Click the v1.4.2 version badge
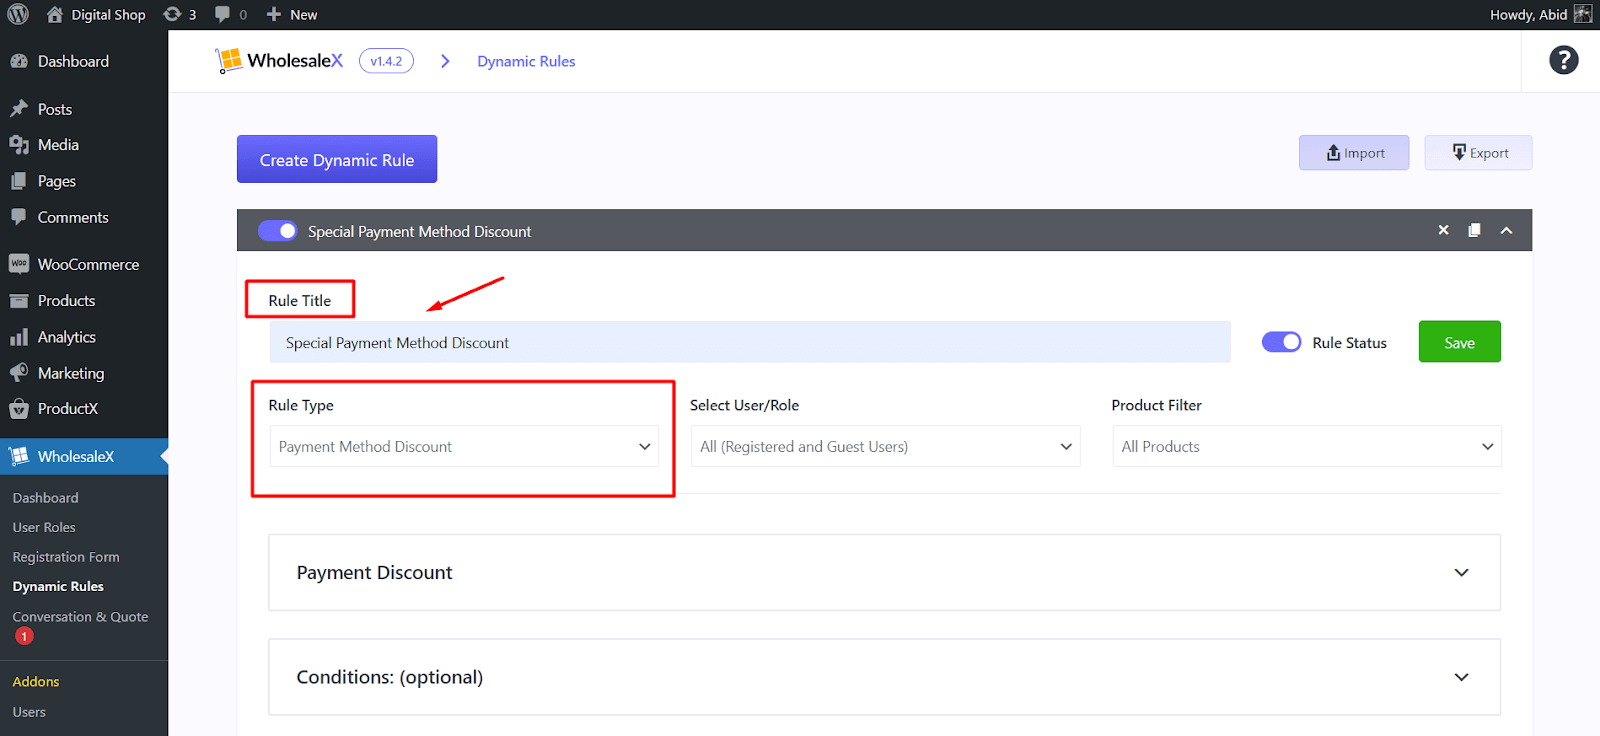This screenshot has height=736, width=1600. pyautogui.click(x=386, y=61)
